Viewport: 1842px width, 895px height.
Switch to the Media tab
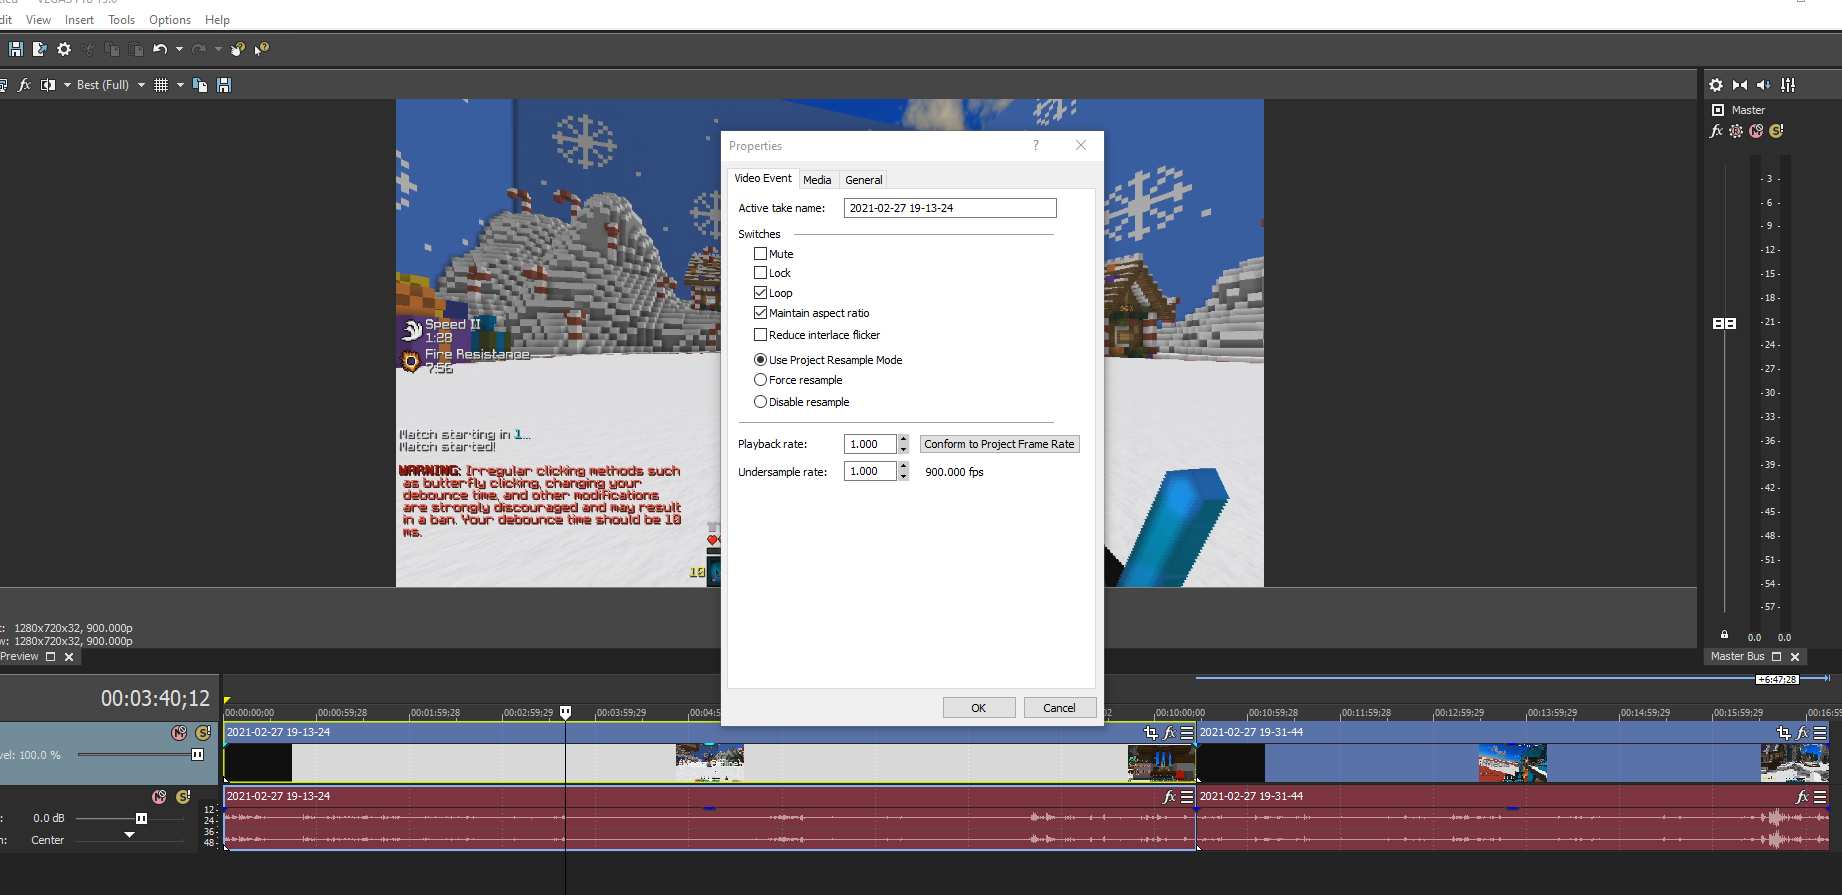click(x=817, y=180)
